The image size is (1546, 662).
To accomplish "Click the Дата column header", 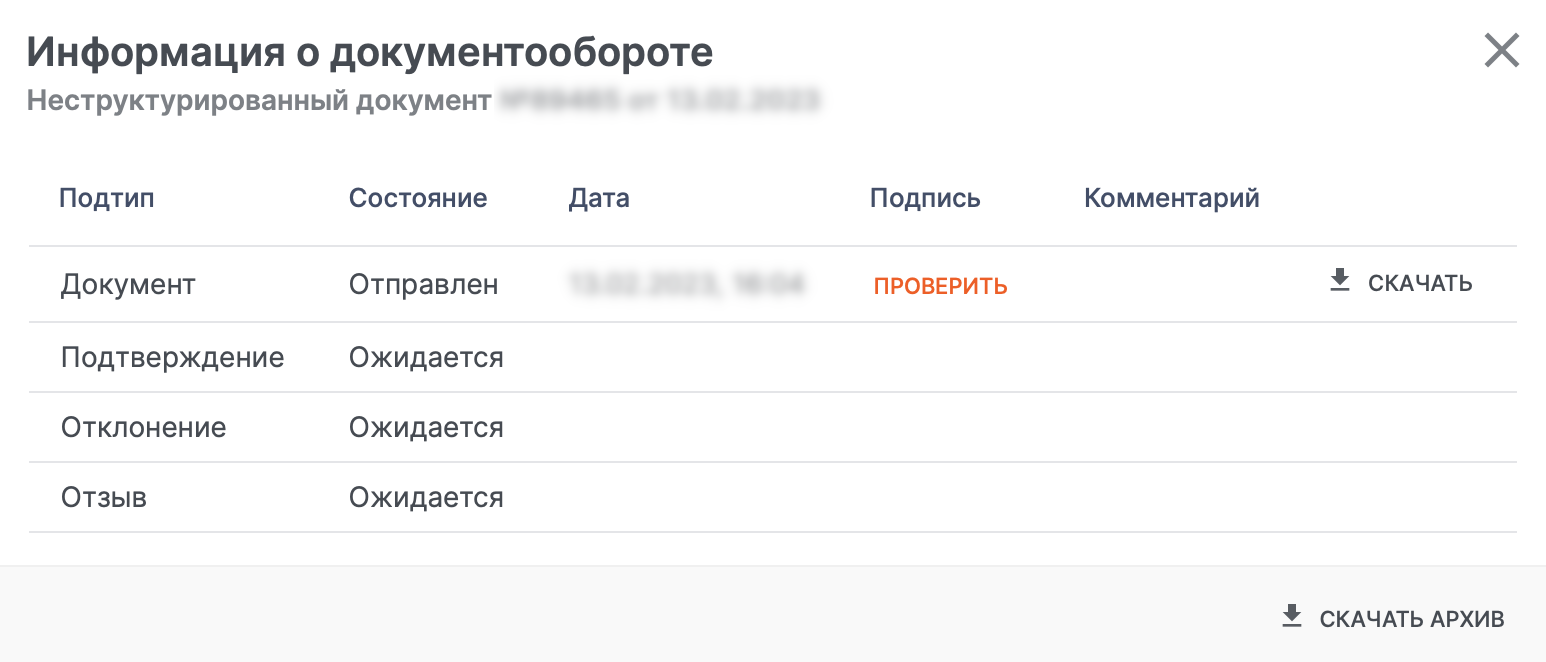I will click(599, 198).
